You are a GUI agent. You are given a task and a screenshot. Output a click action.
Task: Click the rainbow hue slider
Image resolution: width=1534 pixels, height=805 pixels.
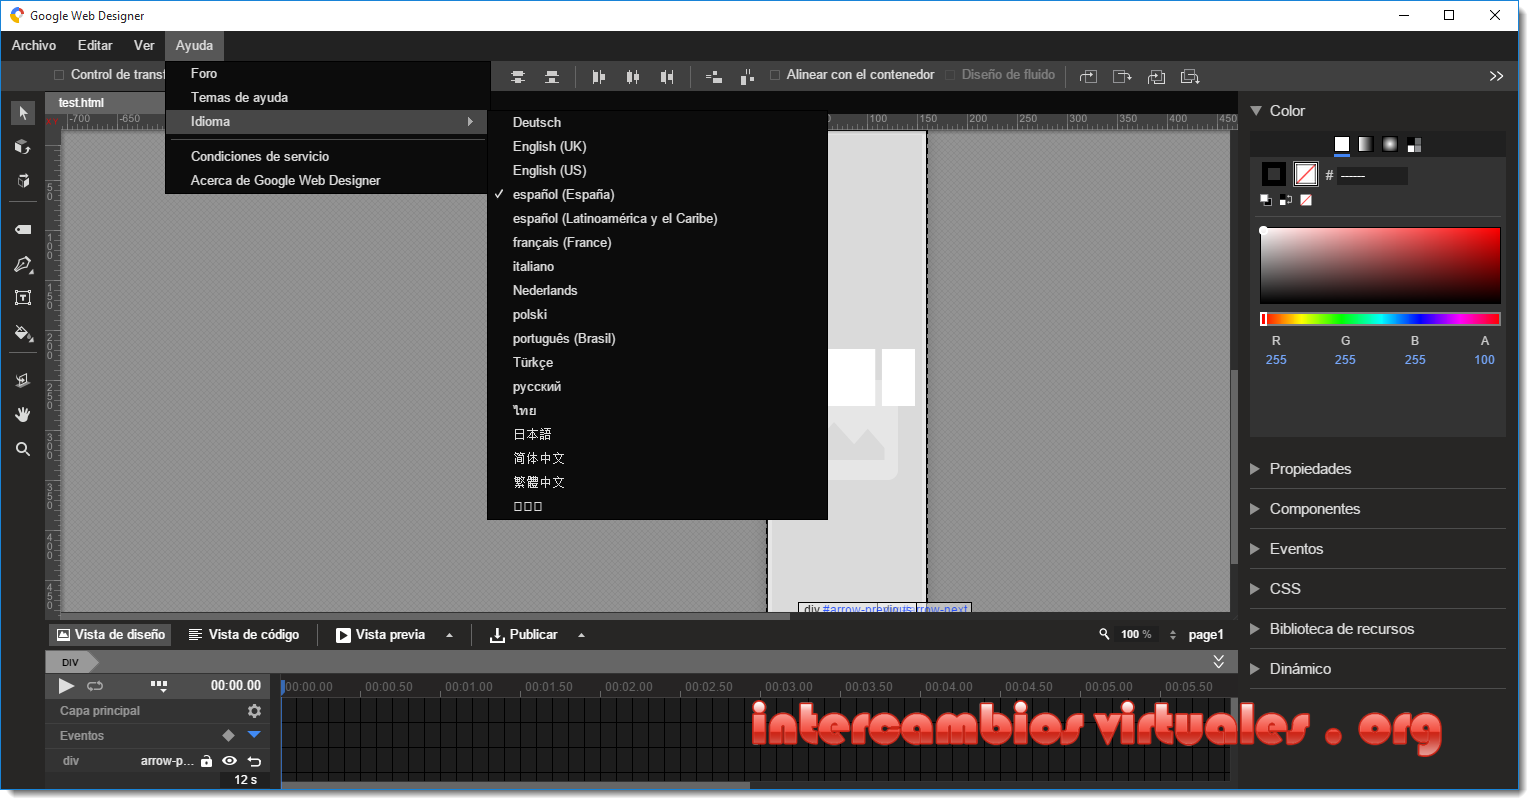(x=1380, y=319)
